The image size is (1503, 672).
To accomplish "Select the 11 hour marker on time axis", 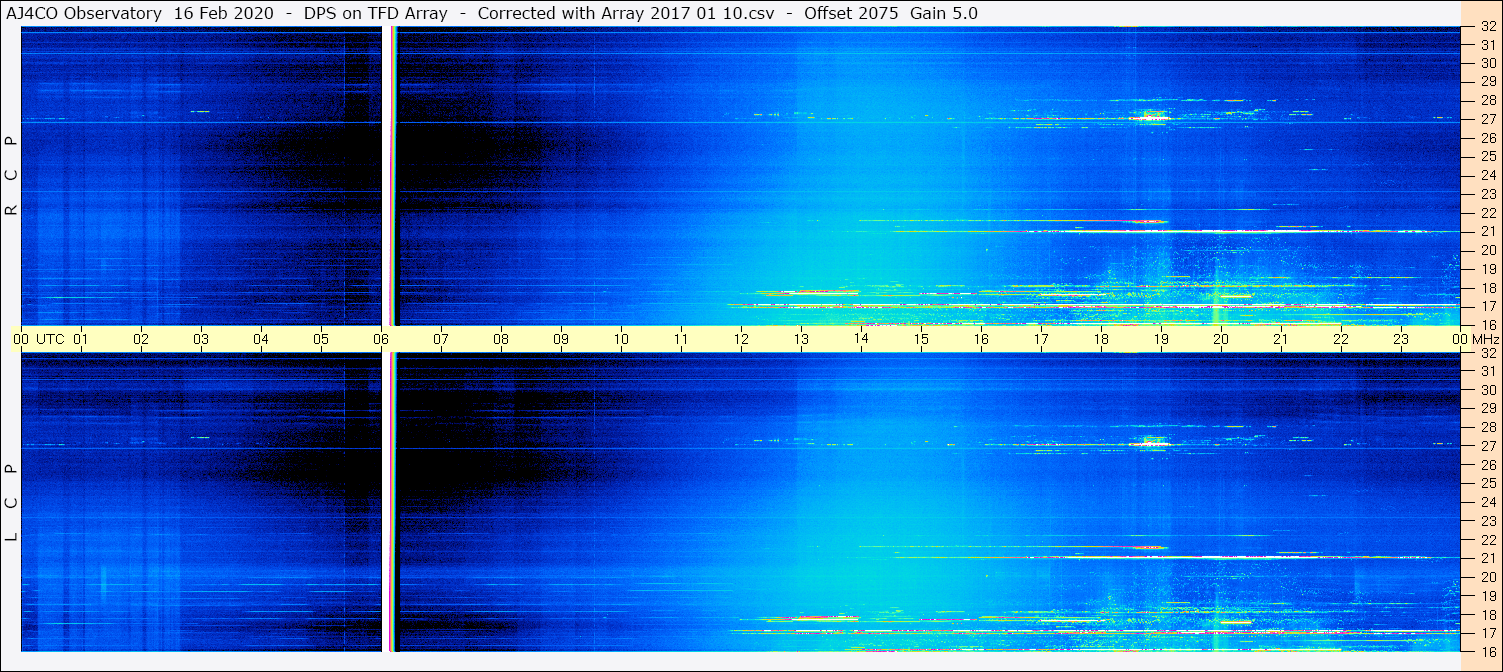I will pyautogui.click(x=681, y=339).
